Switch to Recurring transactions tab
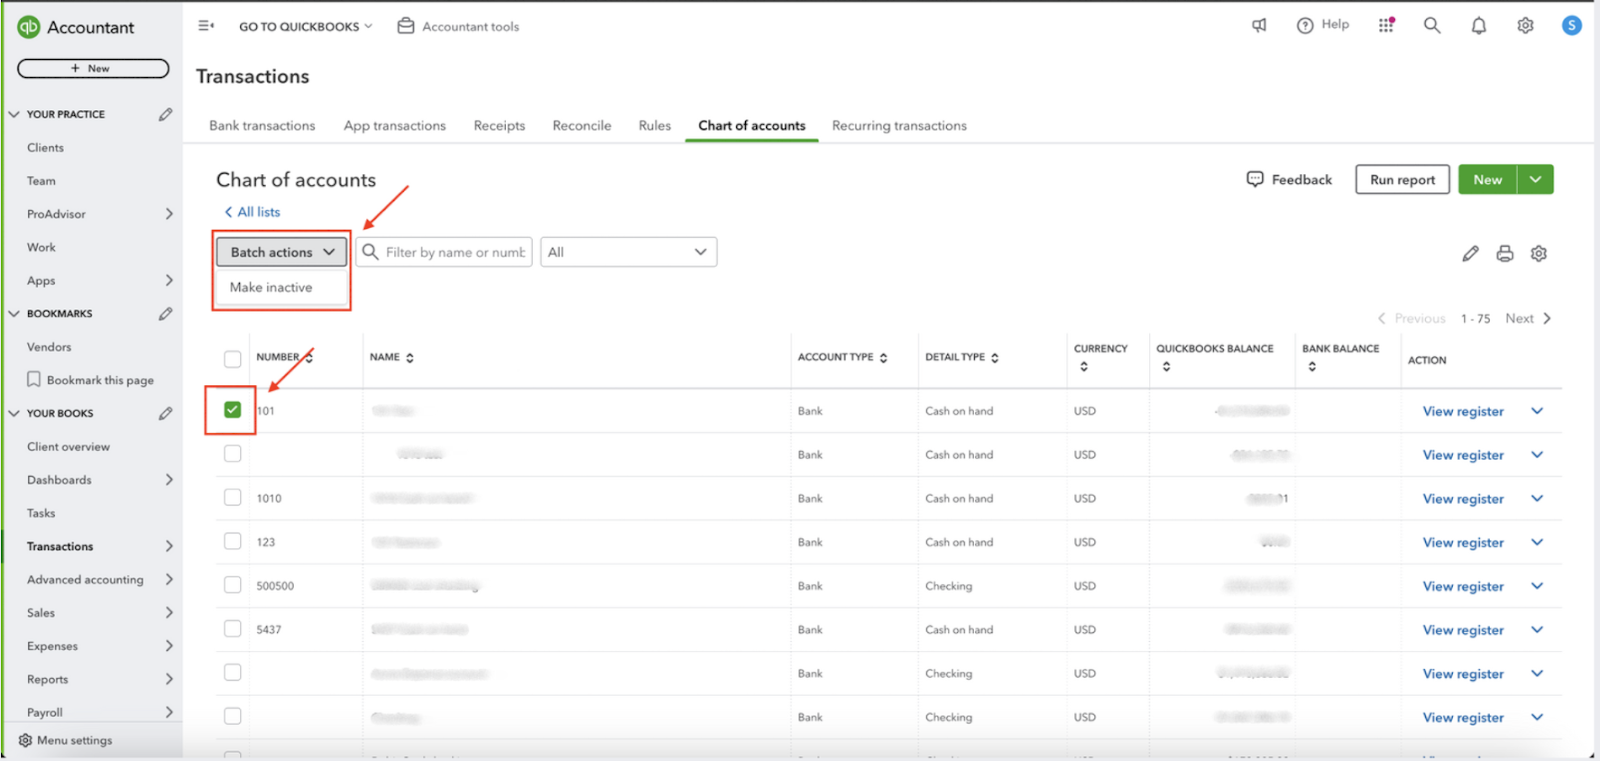The width and height of the screenshot is (1600, 761). tap(899, 126)
